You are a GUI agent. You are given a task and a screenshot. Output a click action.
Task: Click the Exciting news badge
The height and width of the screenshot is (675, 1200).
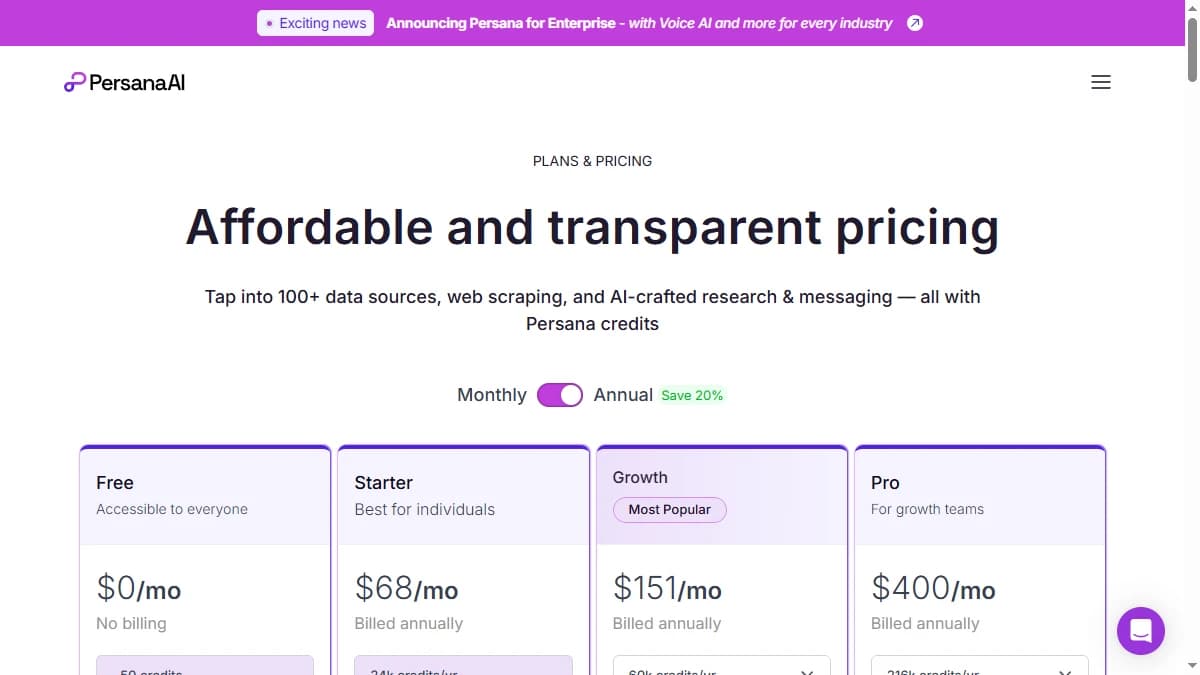pyautogui.click(x=315, y=22)
